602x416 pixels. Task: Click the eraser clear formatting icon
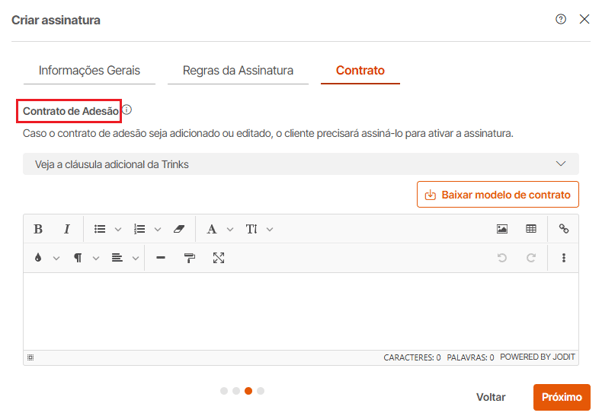(179, 229)
